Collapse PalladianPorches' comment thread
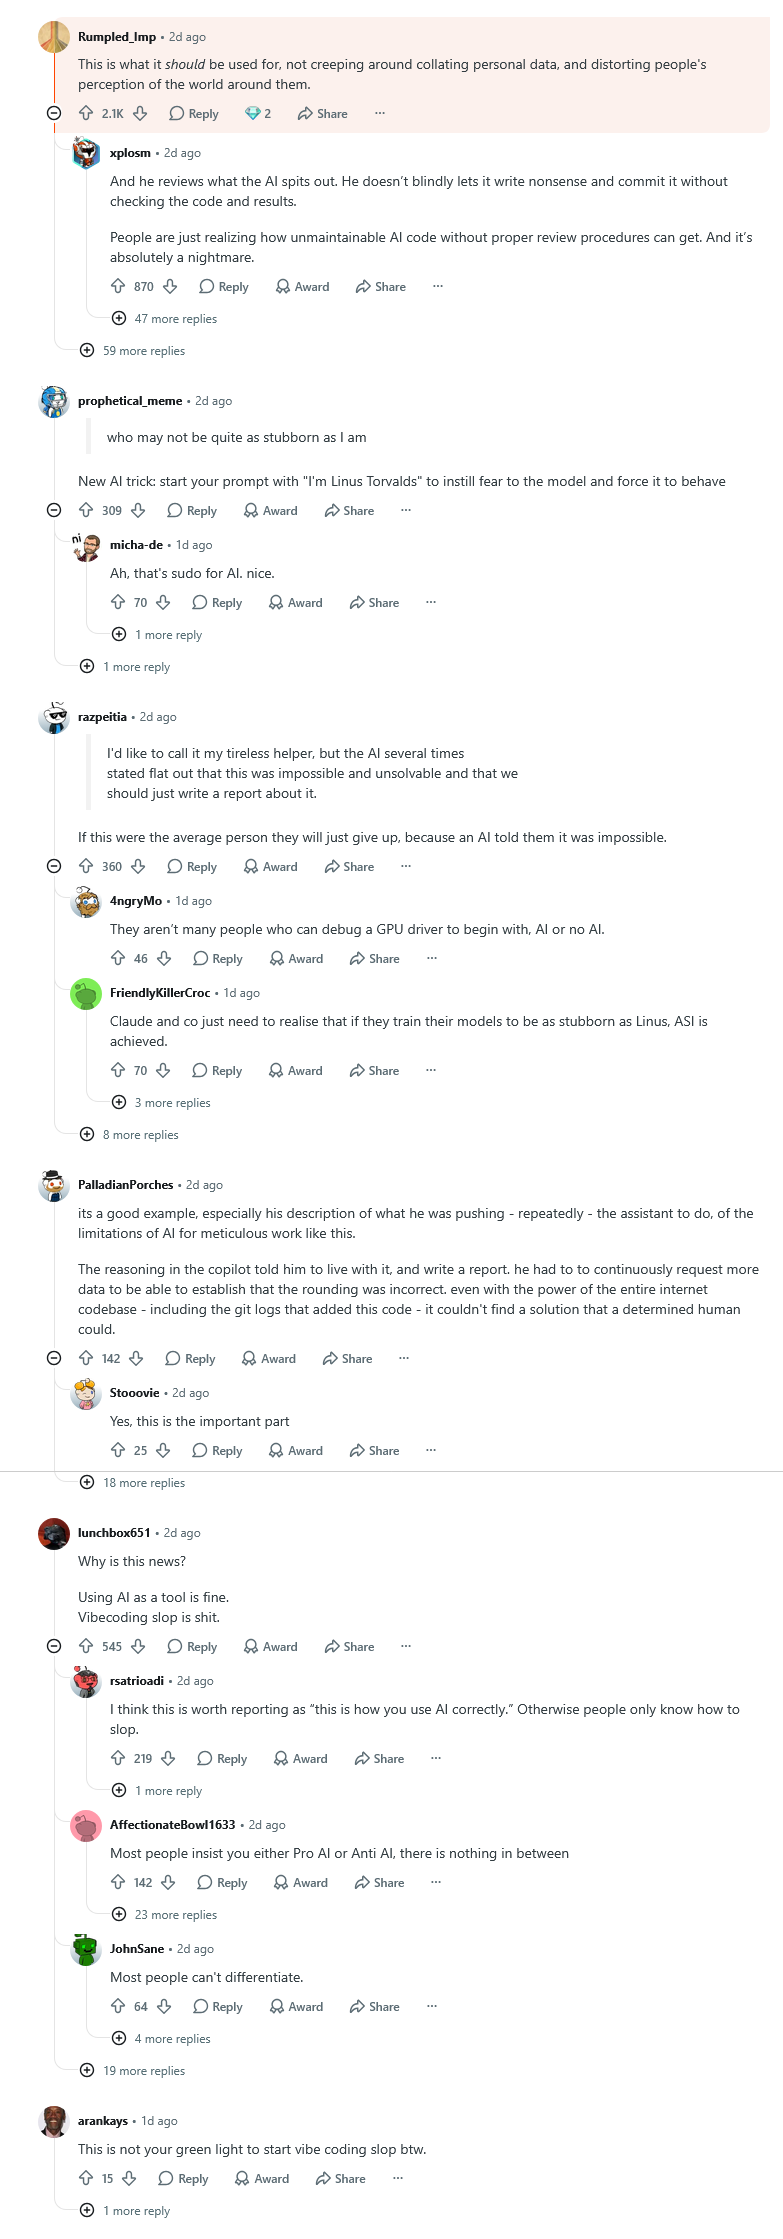Screen dimensions: 783x2239 pyautogui.click(x=54, y=1358)
